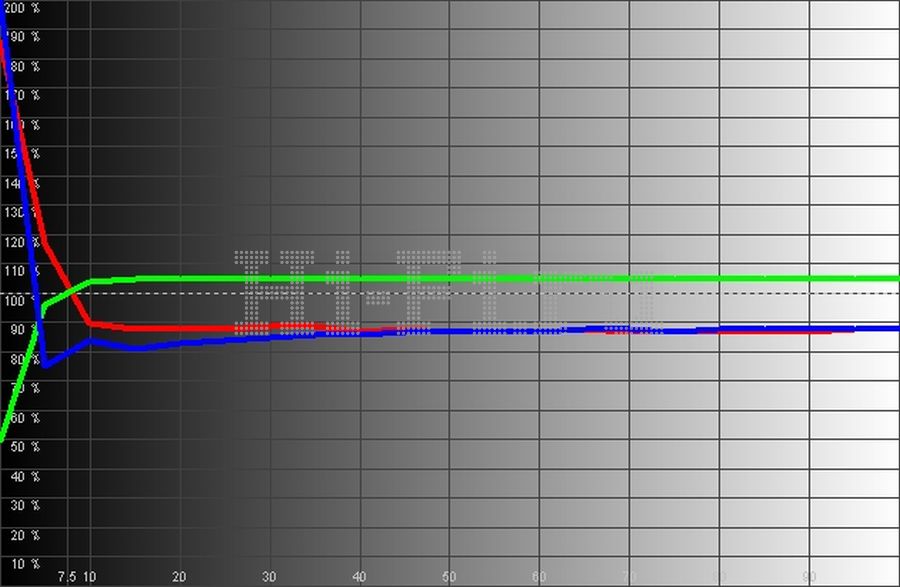Click the "30 %" vertical axis label

(x=21, y=505)
